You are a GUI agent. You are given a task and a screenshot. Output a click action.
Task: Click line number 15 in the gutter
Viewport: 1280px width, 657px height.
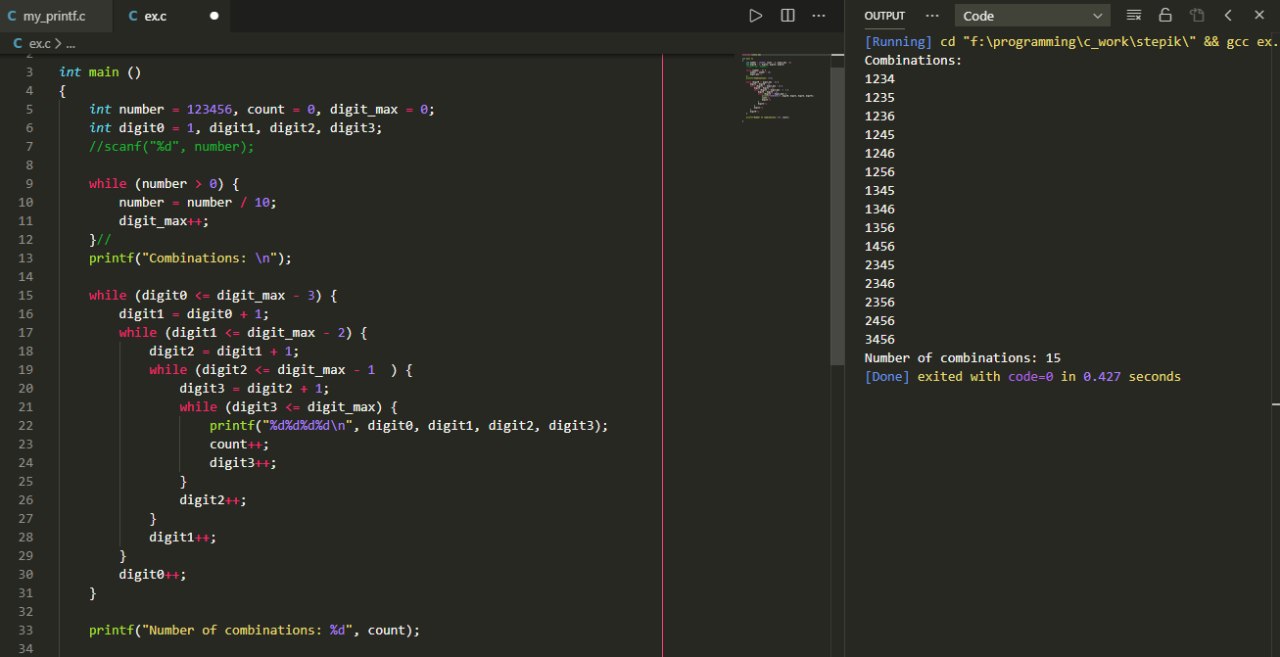tap(25, 295)
